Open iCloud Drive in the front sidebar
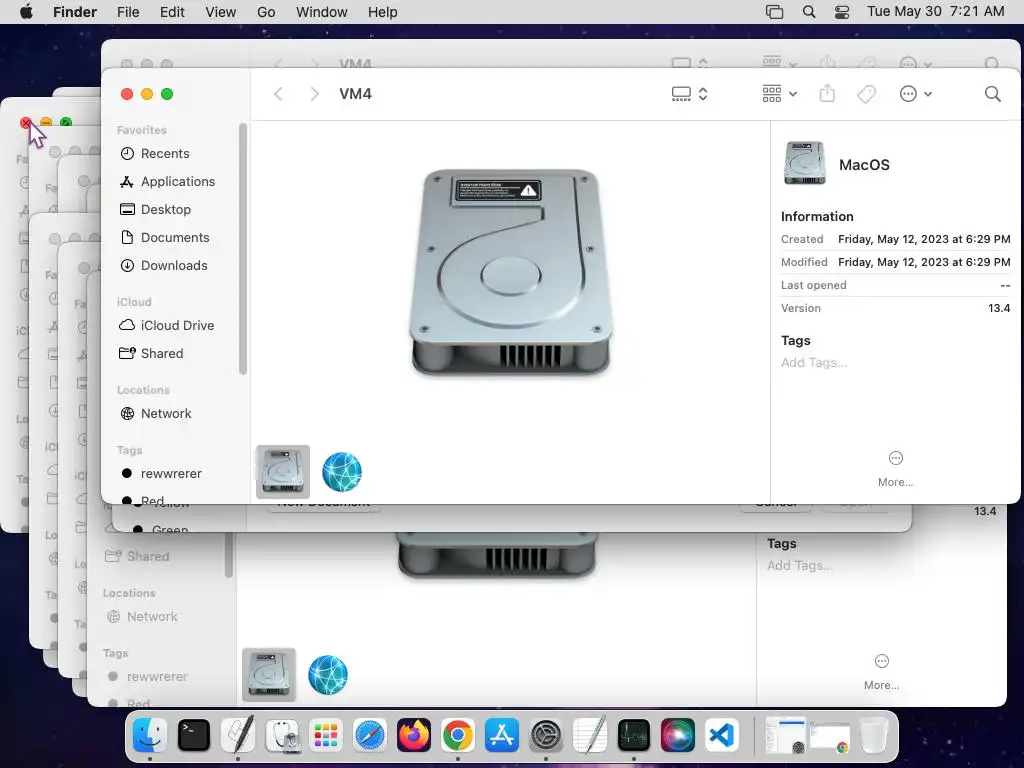 coord(167,325)
